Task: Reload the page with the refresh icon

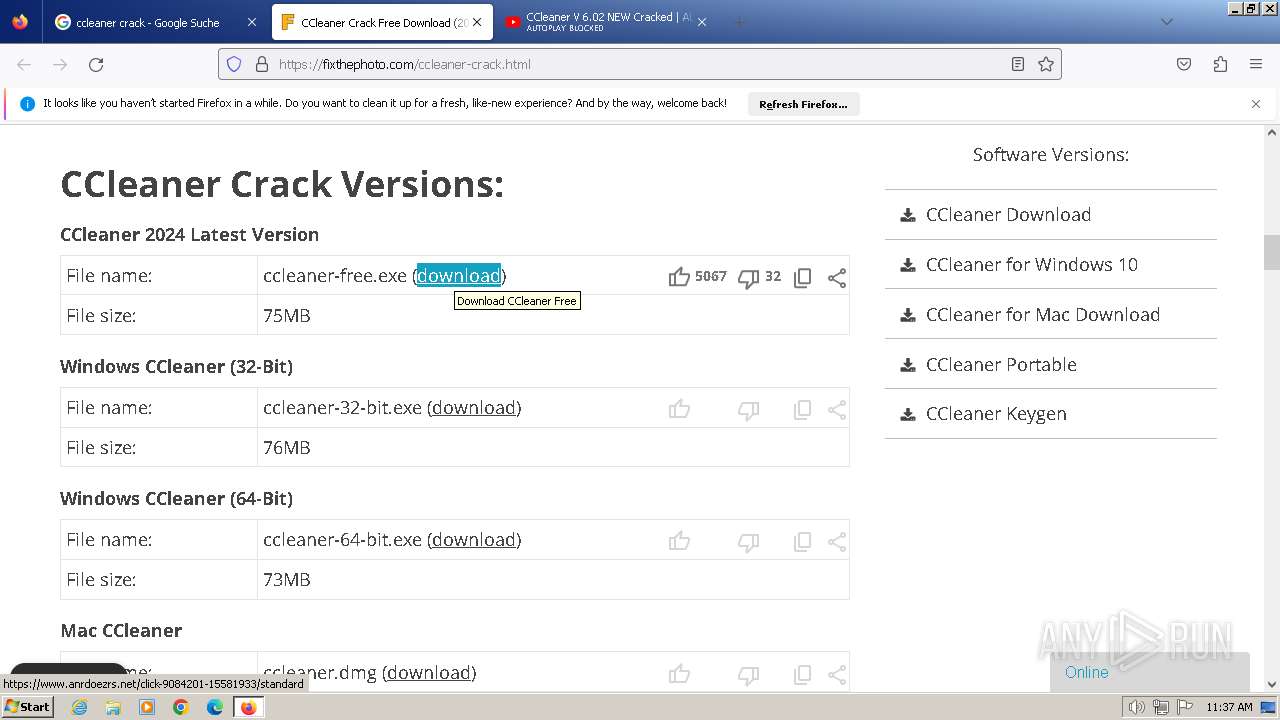Action: pos(96,64)
